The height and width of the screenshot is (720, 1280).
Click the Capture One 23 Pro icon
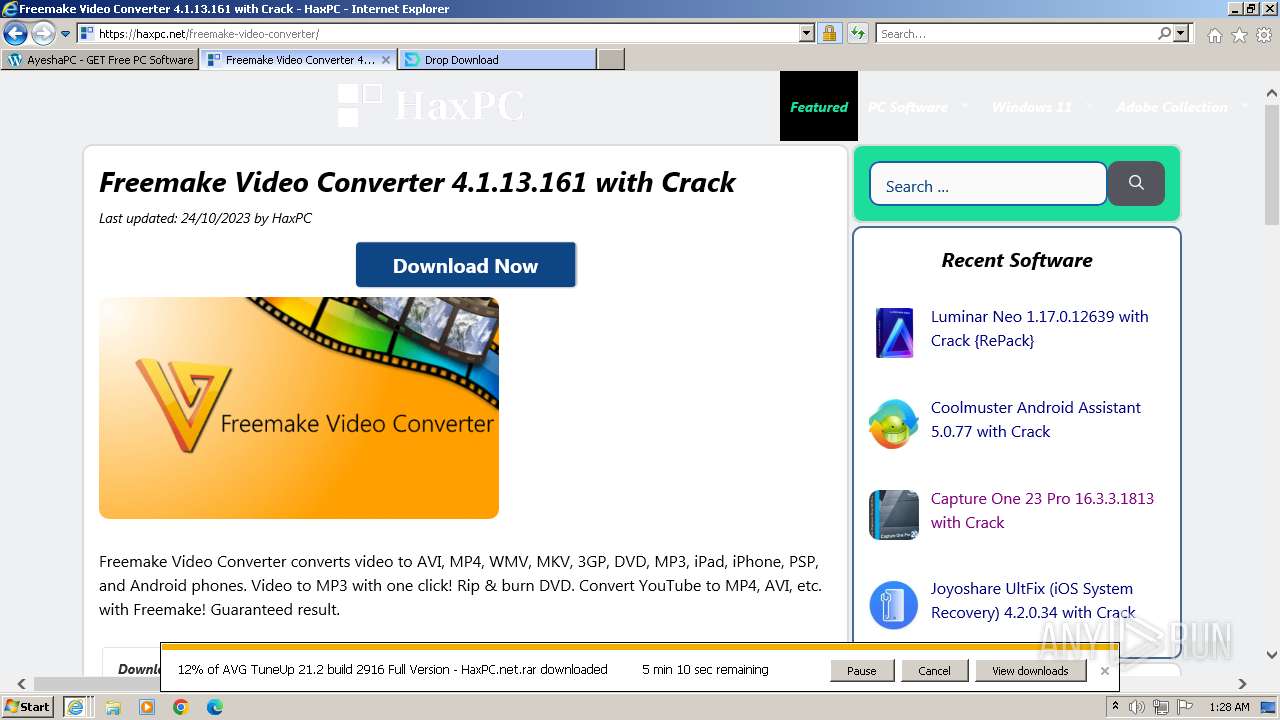894,515
